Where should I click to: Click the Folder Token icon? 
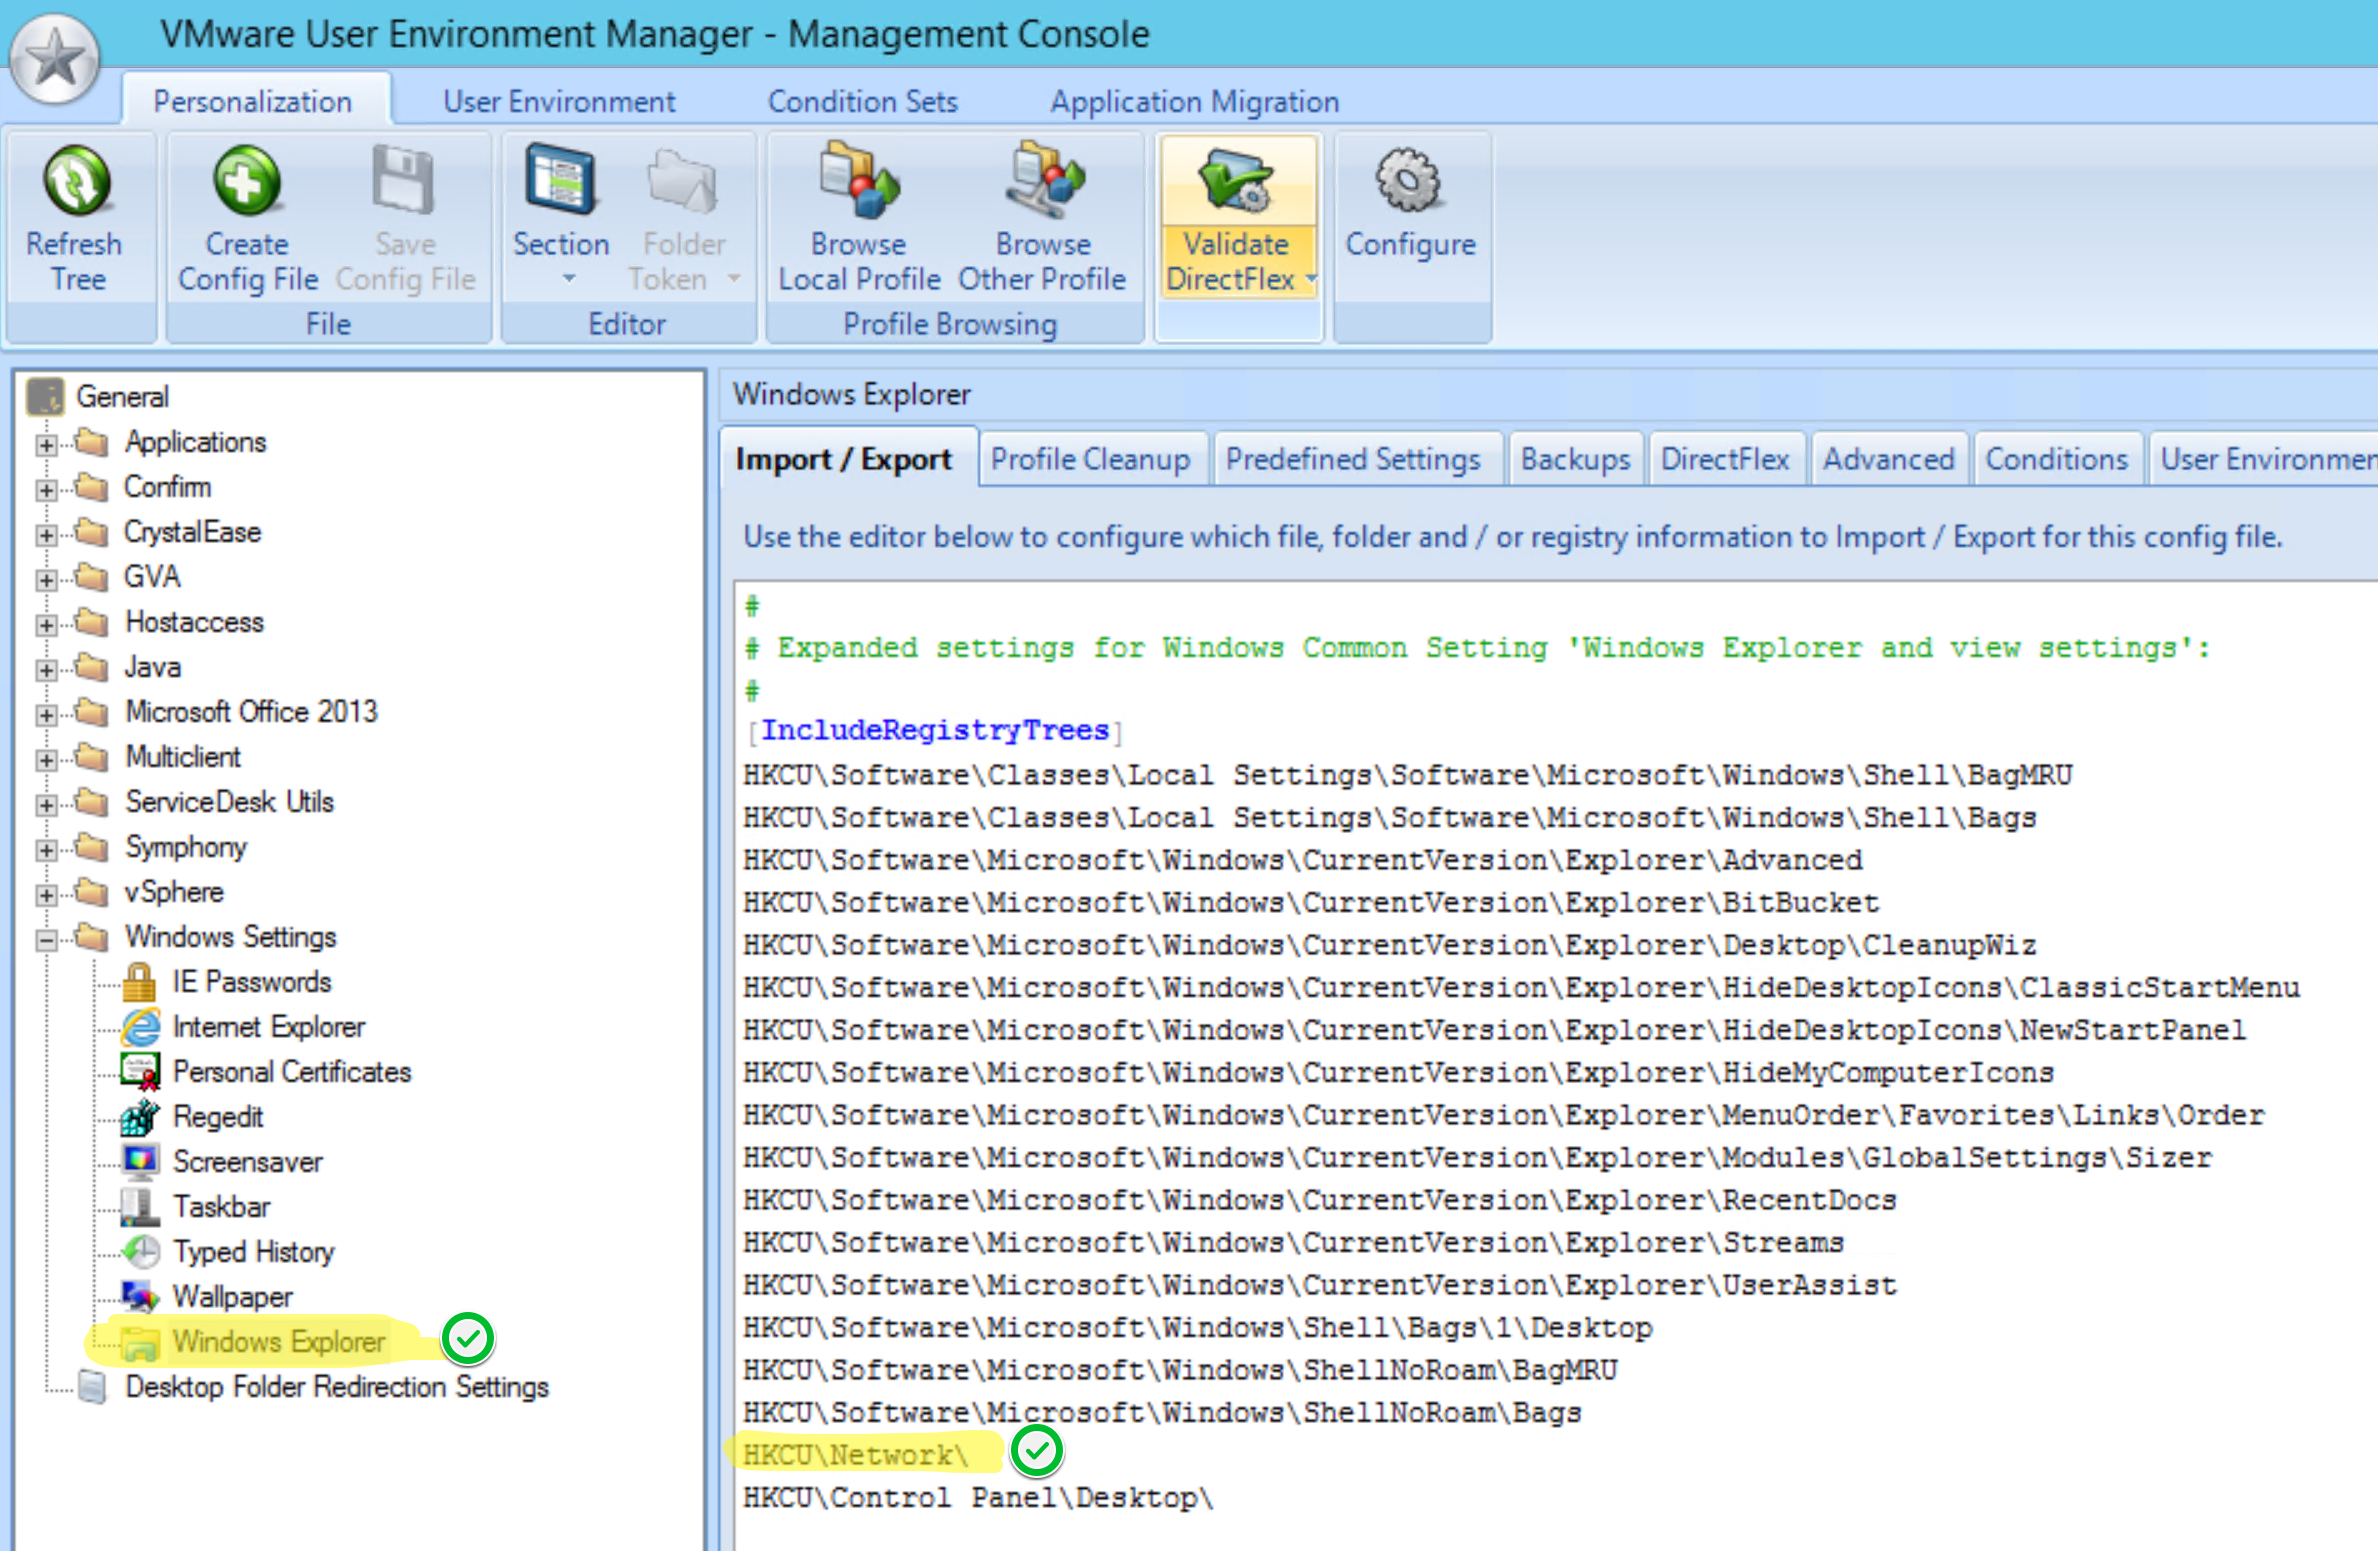click(x=683, y=181)
